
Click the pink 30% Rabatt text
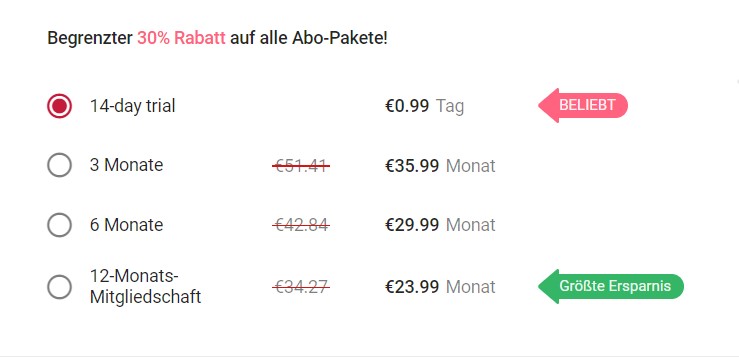click(x=181, y=38)
